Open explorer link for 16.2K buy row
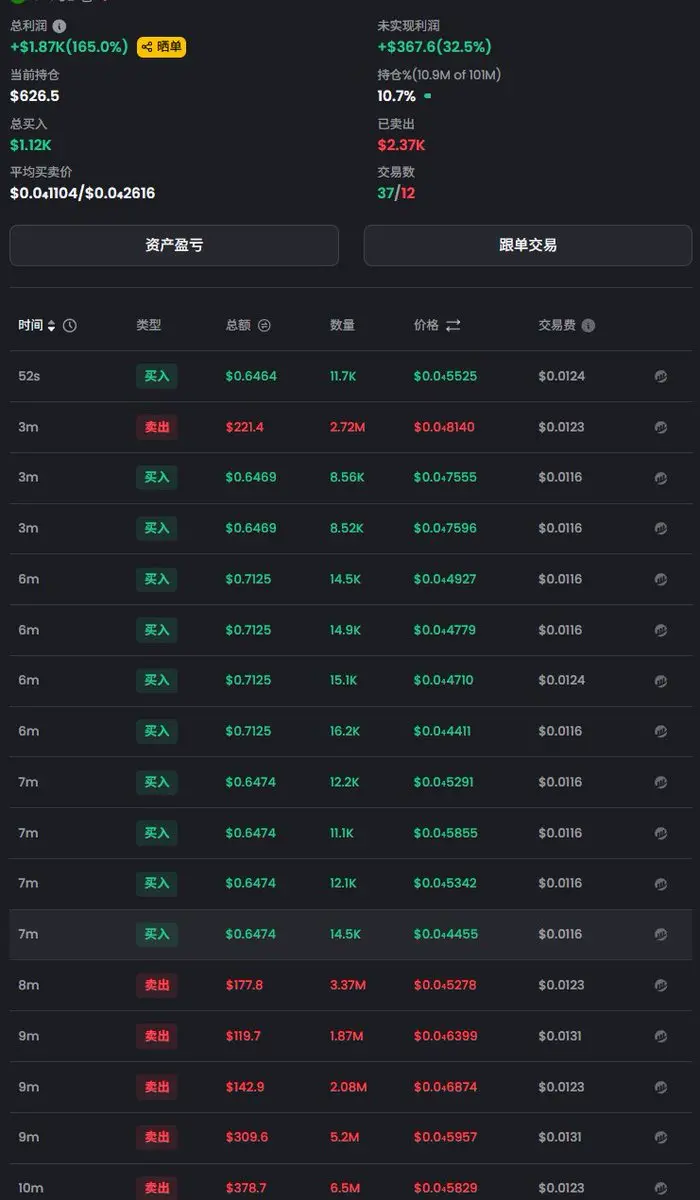700x1200 pixels. point(660,731)
